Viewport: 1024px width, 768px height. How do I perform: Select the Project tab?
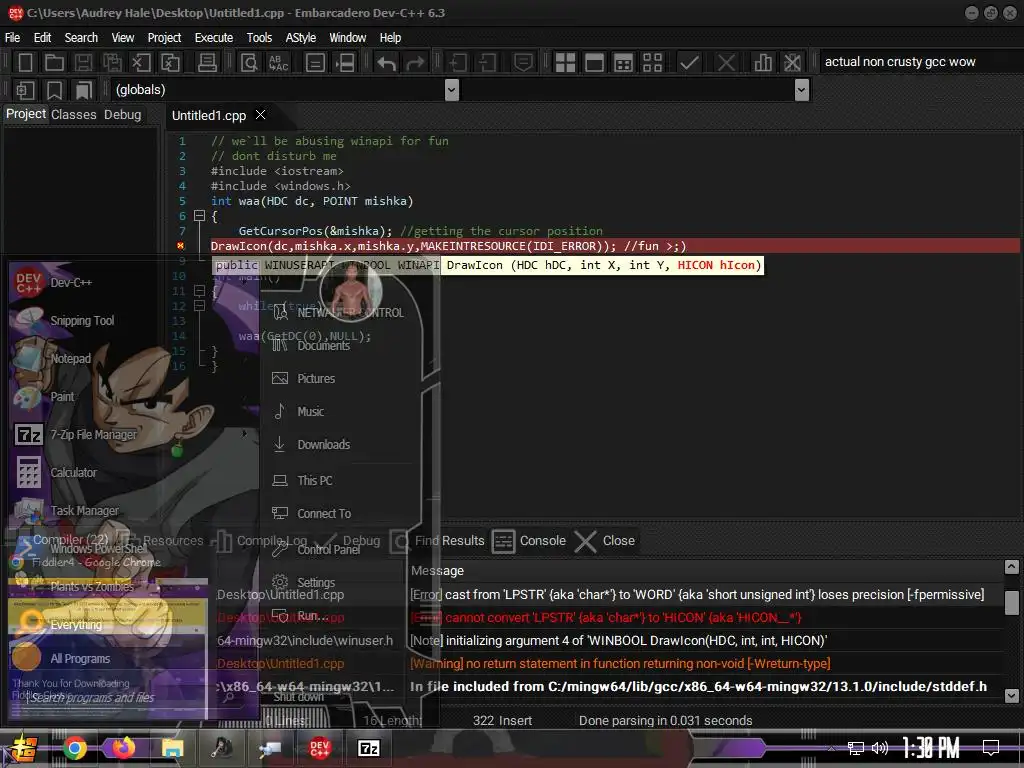coord(25,114)
